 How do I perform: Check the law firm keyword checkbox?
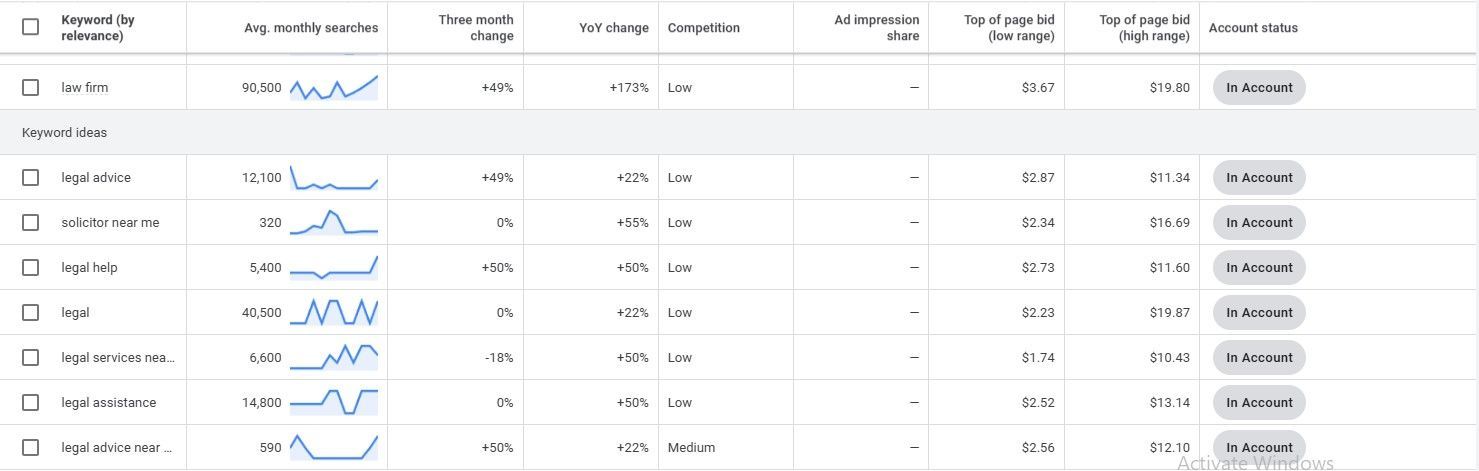[x=30, y=87]
